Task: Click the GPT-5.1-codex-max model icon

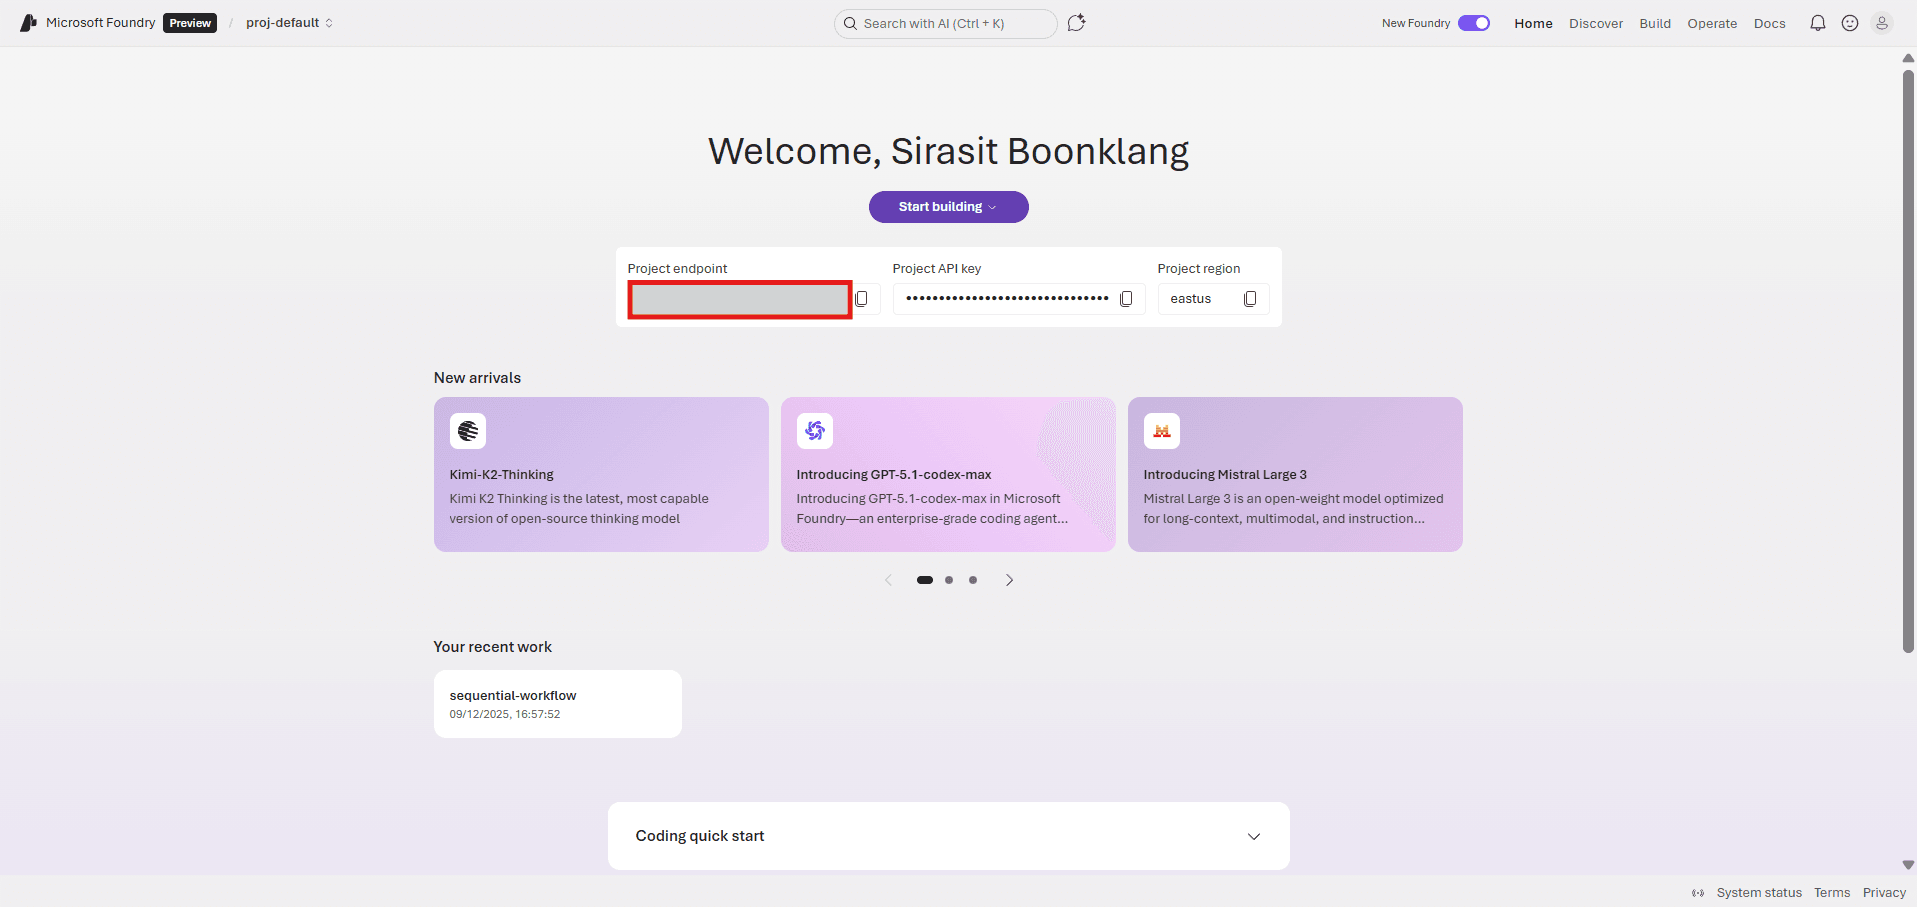Action: coord(815,431)
